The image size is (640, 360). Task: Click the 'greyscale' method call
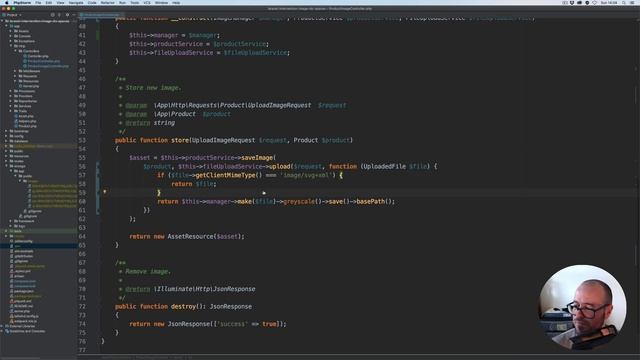(x=299, y=201)
